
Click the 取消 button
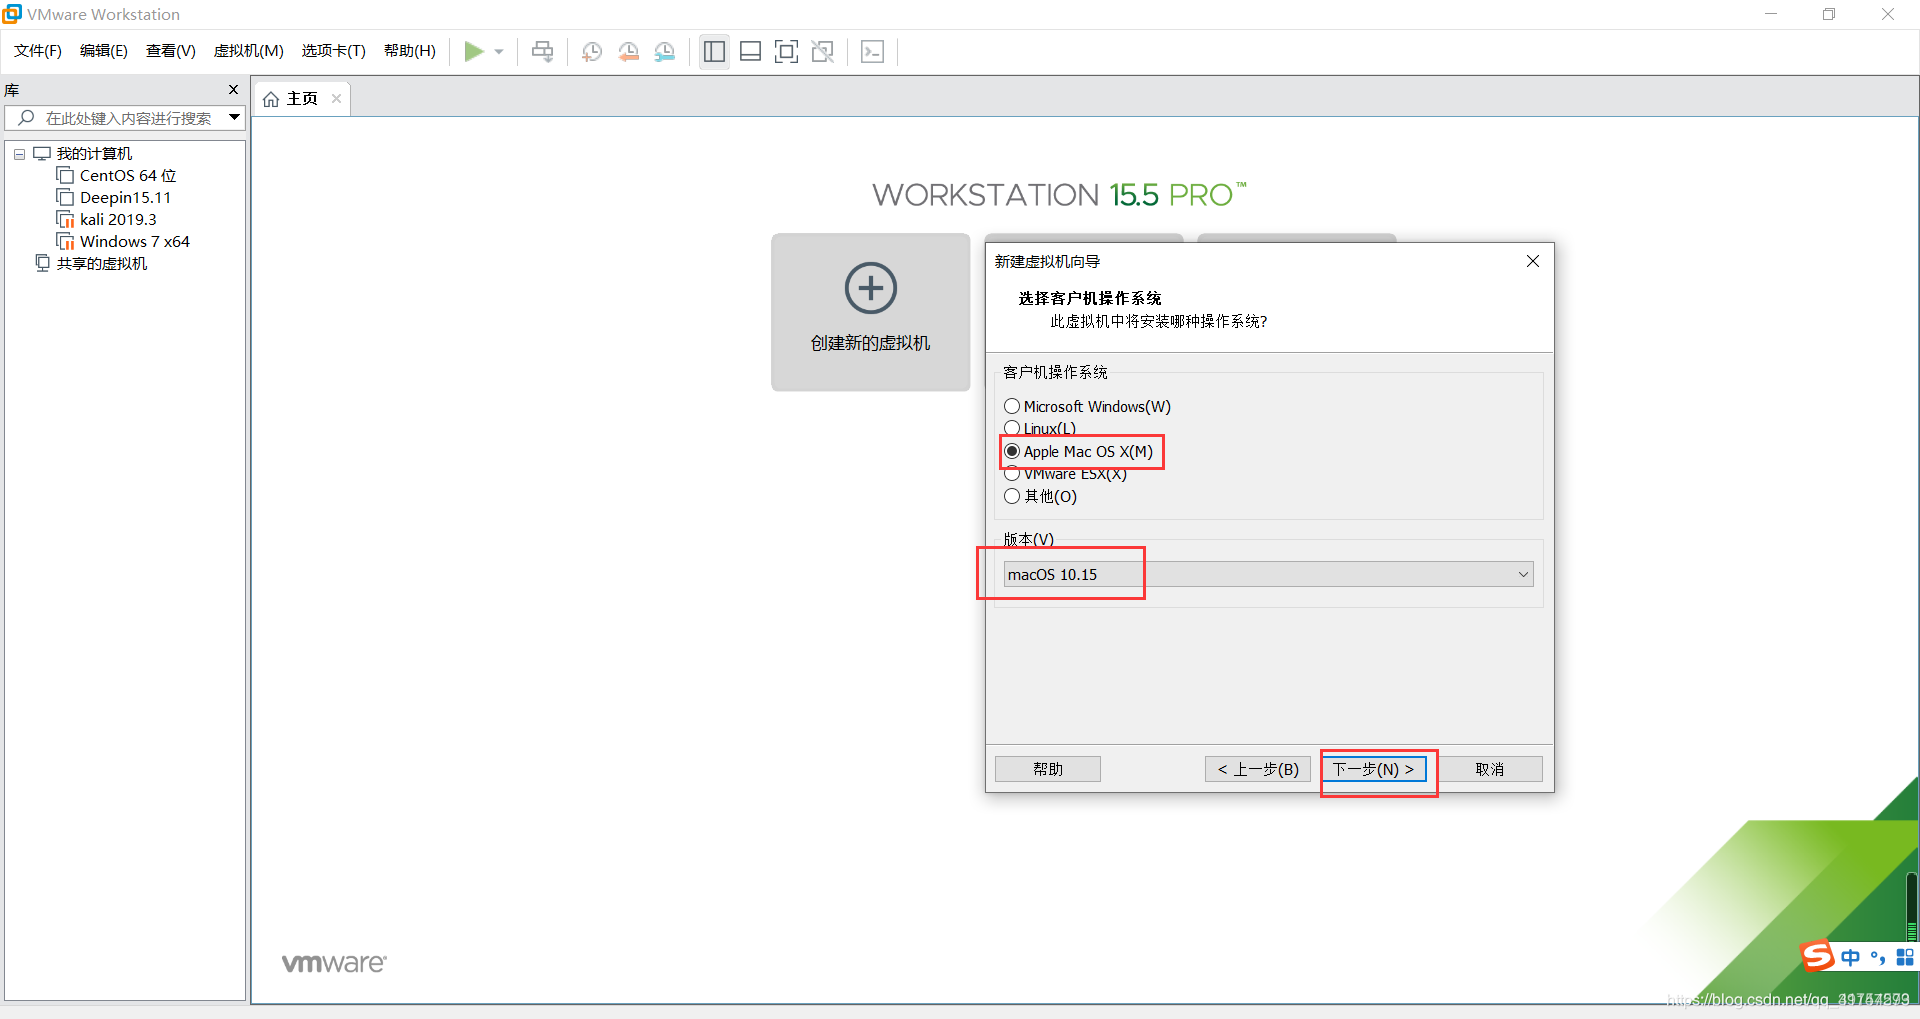coord(1489,769)
